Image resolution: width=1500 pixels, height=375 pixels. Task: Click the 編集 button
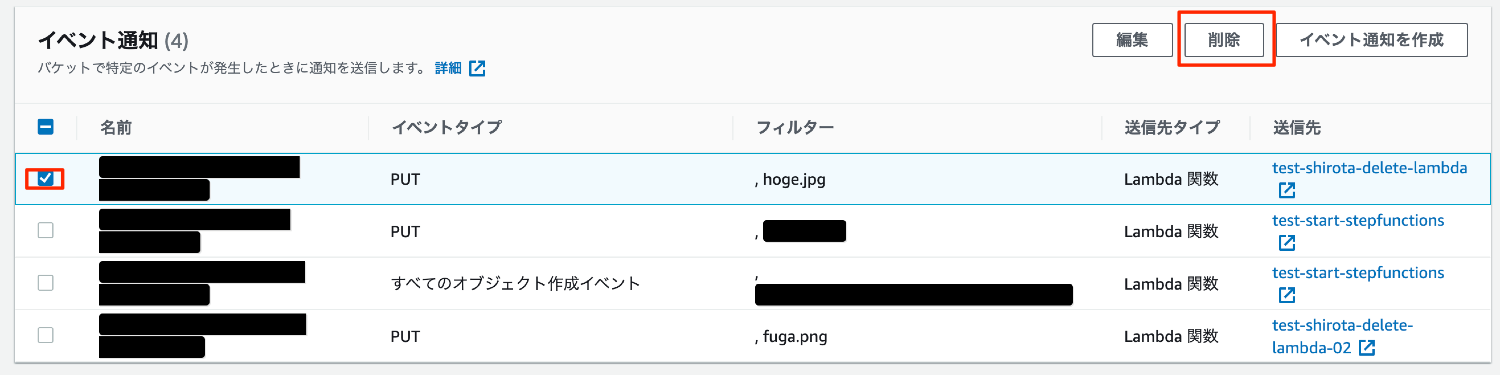click(1132, 40)
